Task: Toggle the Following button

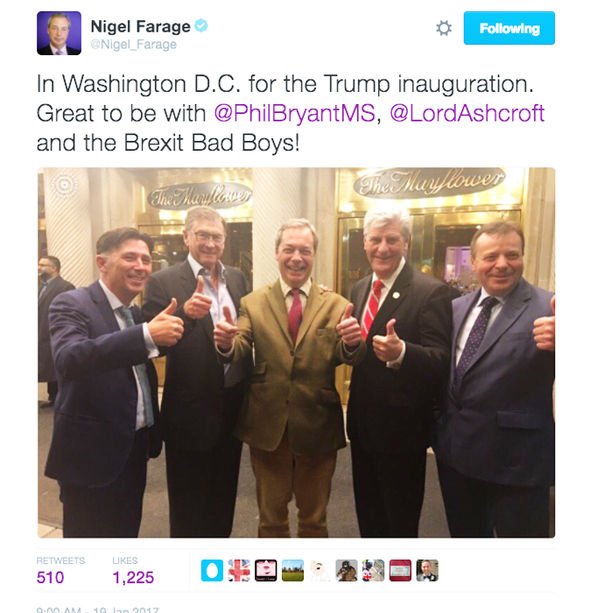Action: (x=509, y=28)
